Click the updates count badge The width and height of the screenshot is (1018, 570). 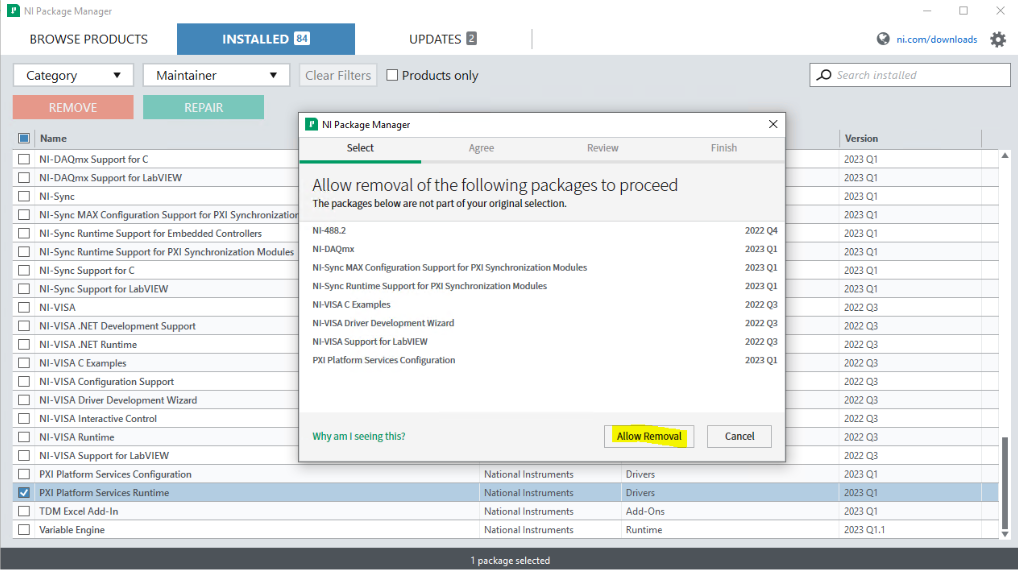[471, 39]
